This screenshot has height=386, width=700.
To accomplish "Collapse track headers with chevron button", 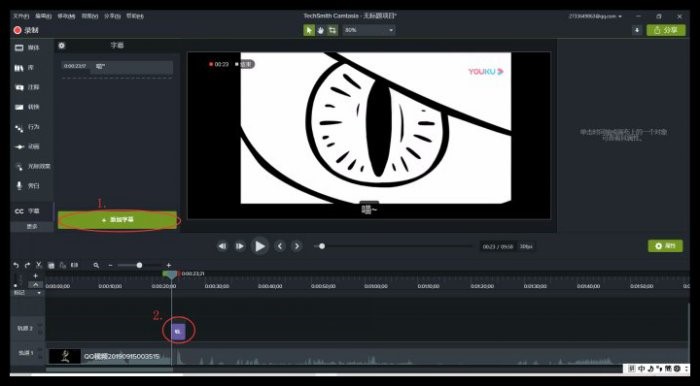I will tap(35, 285).
